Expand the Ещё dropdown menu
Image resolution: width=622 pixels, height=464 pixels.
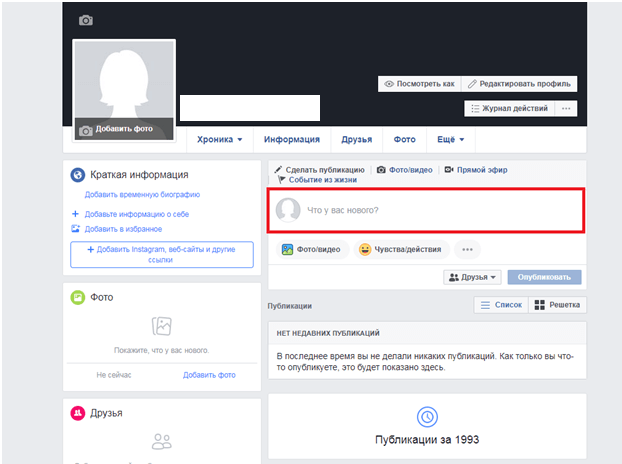pyautogui.click(x=447, y=139)
